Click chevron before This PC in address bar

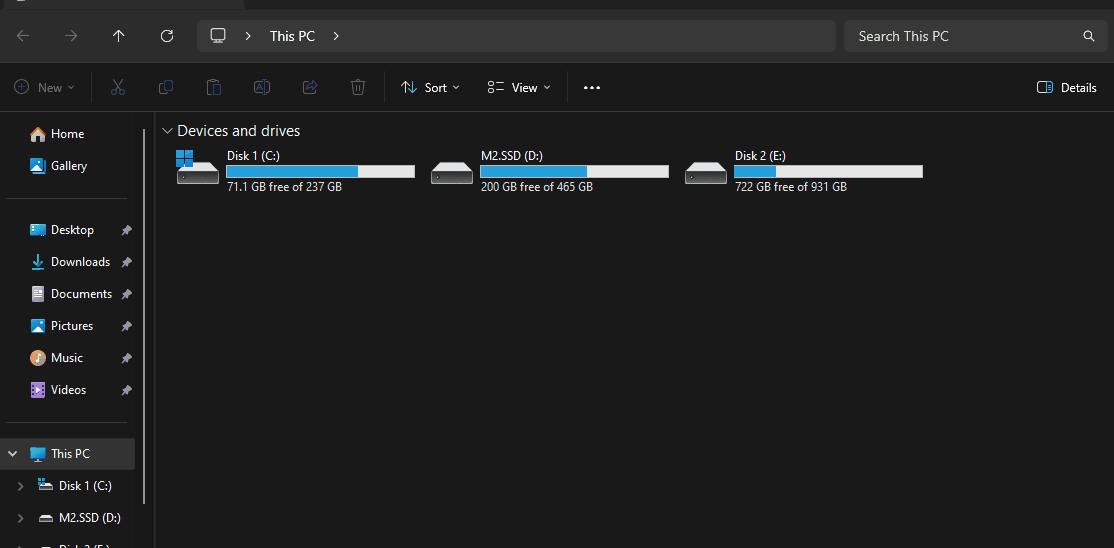[248, 36]
